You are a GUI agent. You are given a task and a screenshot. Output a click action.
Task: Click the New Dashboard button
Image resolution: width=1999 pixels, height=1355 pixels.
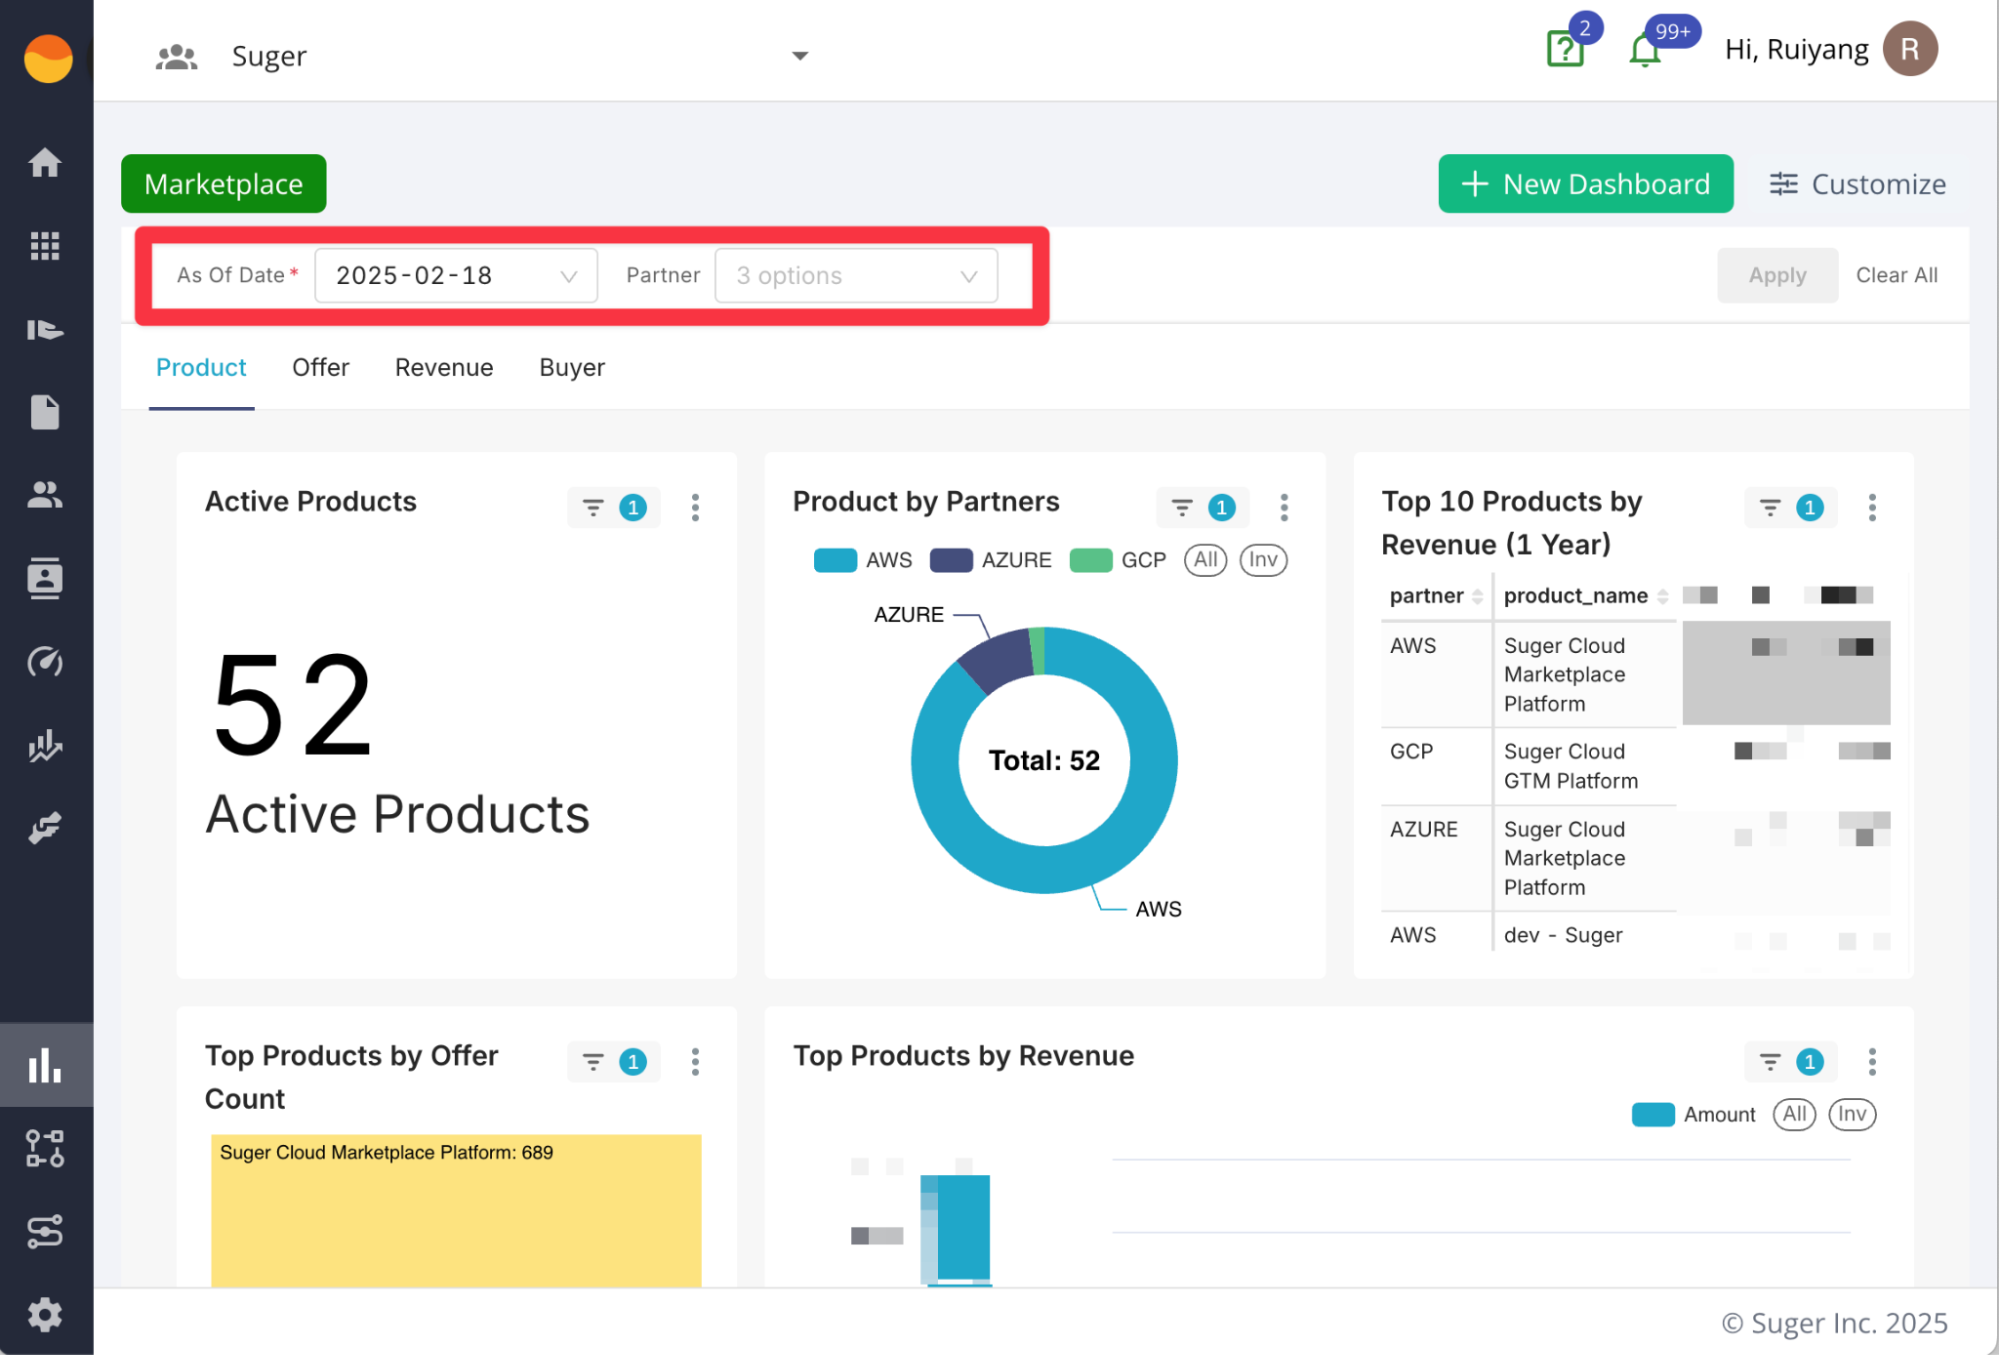coord(1585,184)
